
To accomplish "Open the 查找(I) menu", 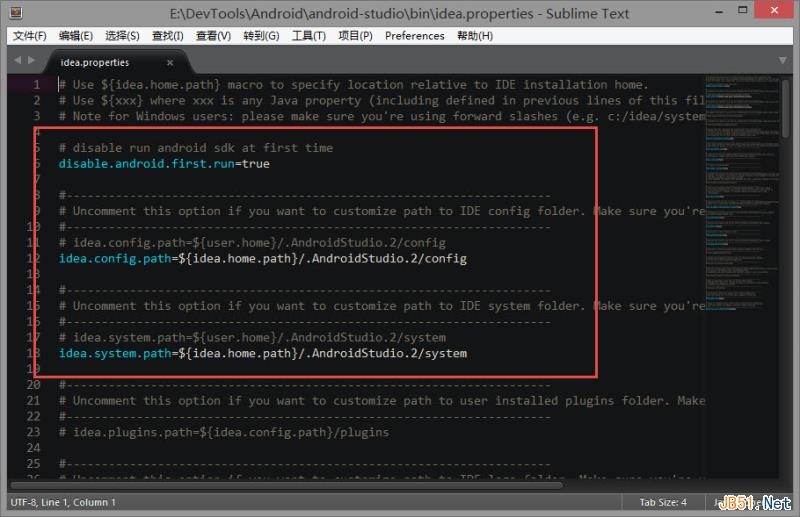I will tap(168, 36).
